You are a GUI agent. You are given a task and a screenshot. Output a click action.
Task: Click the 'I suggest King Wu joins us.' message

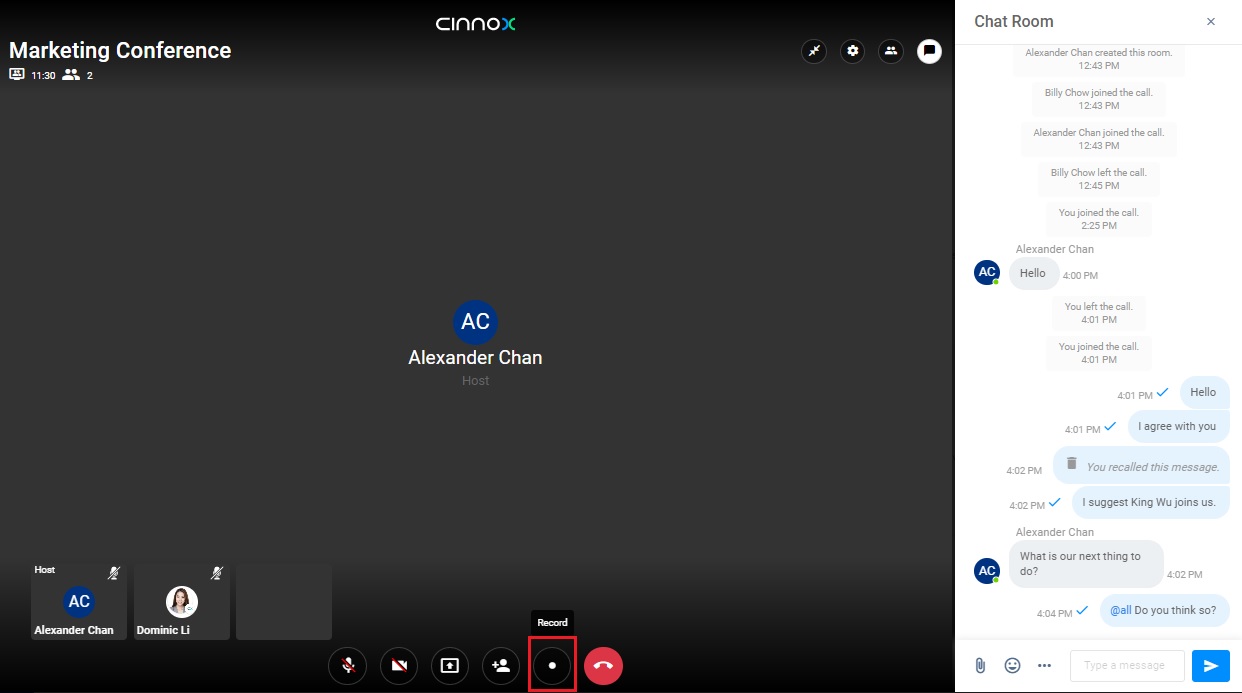pos(1150,502)
